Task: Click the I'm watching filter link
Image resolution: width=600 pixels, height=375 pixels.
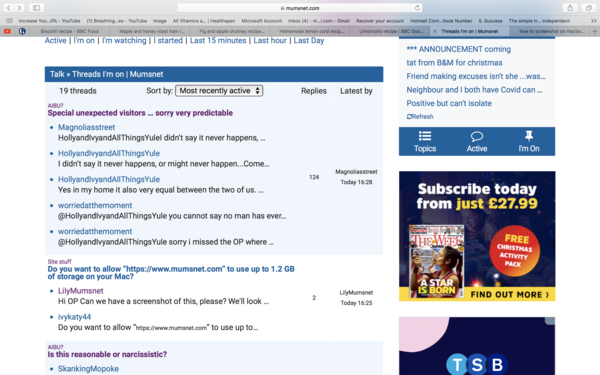Action: (x=124, y=41)
